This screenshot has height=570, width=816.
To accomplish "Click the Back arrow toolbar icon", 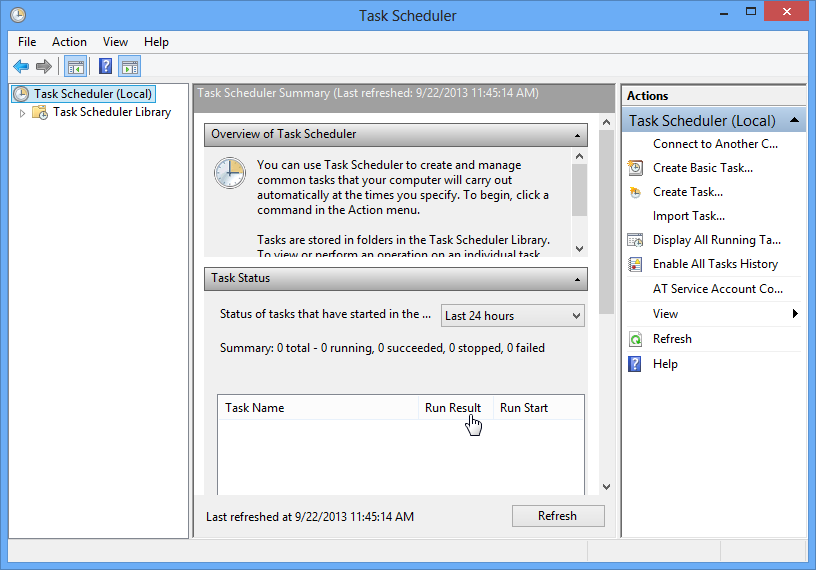I will click(x=21, y=67).
